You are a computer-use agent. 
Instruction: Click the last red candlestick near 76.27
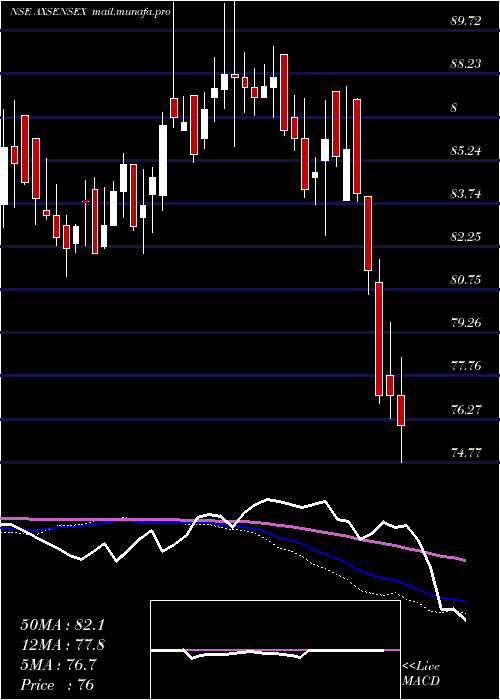click(x=401, y=410)
